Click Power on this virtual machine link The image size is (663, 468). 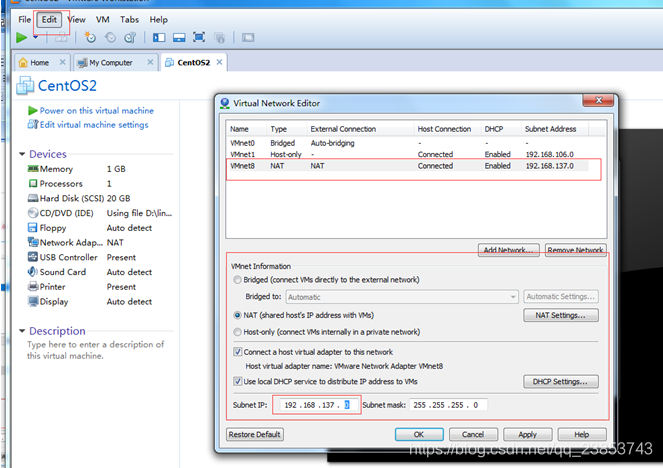pyautogui.click(x=96, y=110)
